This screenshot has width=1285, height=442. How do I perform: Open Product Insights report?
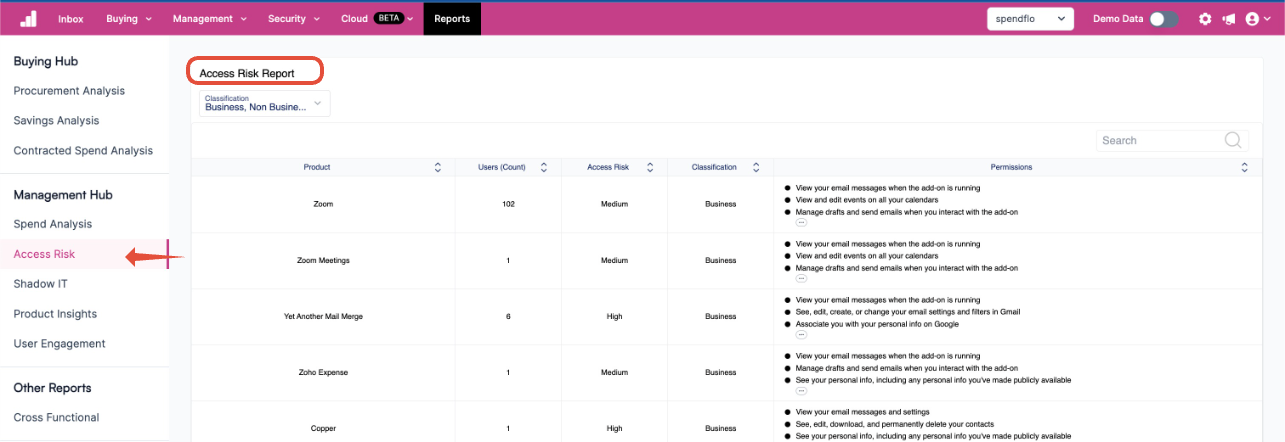55,314
